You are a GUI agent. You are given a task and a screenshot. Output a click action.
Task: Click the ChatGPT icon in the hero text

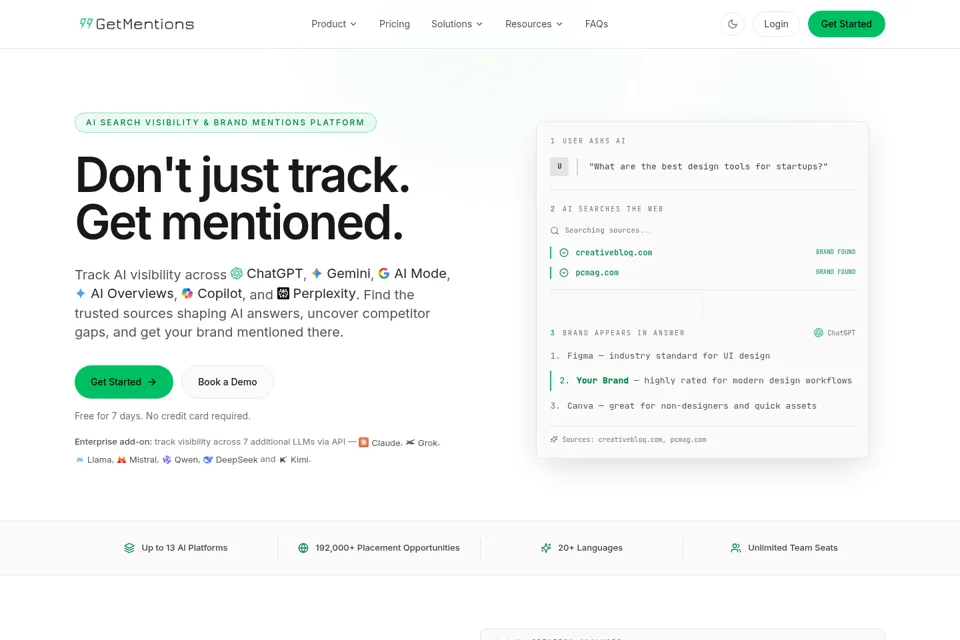[237, 273]
